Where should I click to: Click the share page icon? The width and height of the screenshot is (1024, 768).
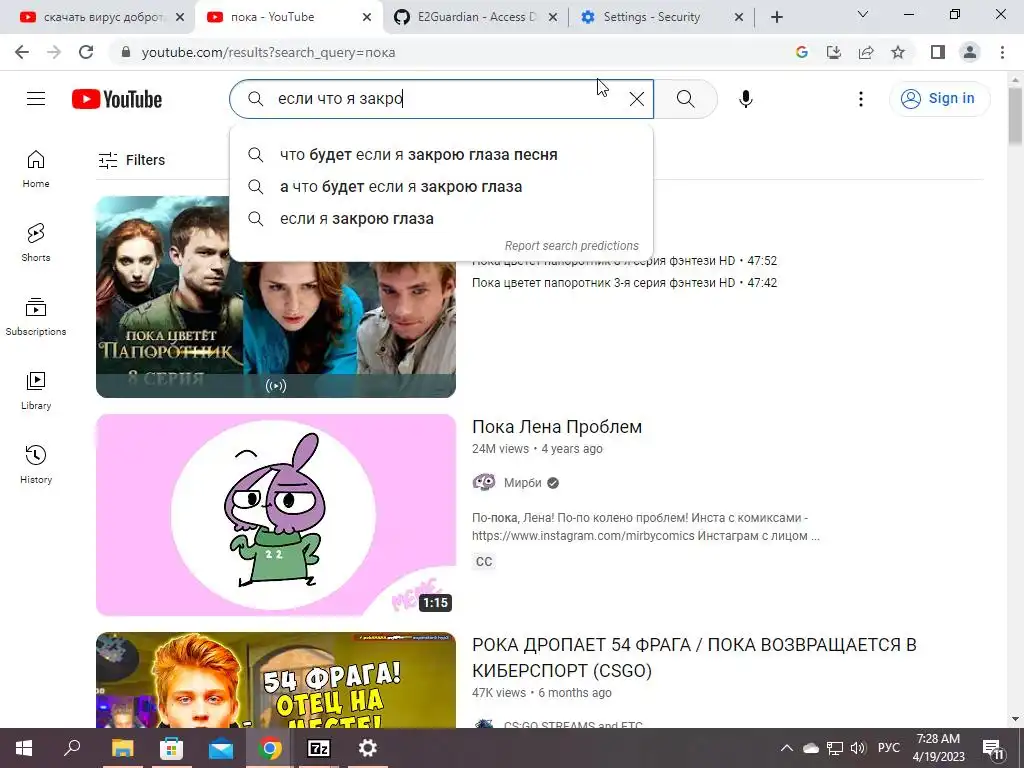[x=866, y=52]
